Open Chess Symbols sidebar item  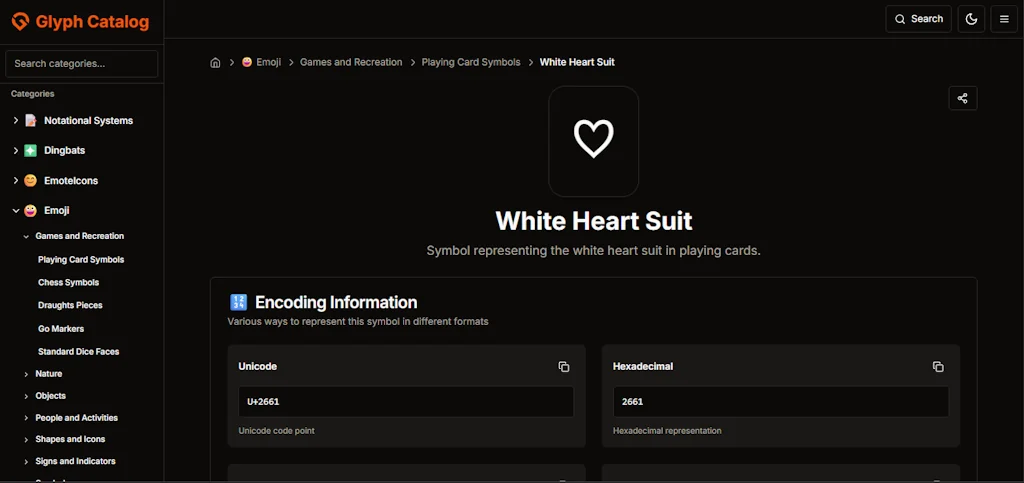click(x=69, y=282)
